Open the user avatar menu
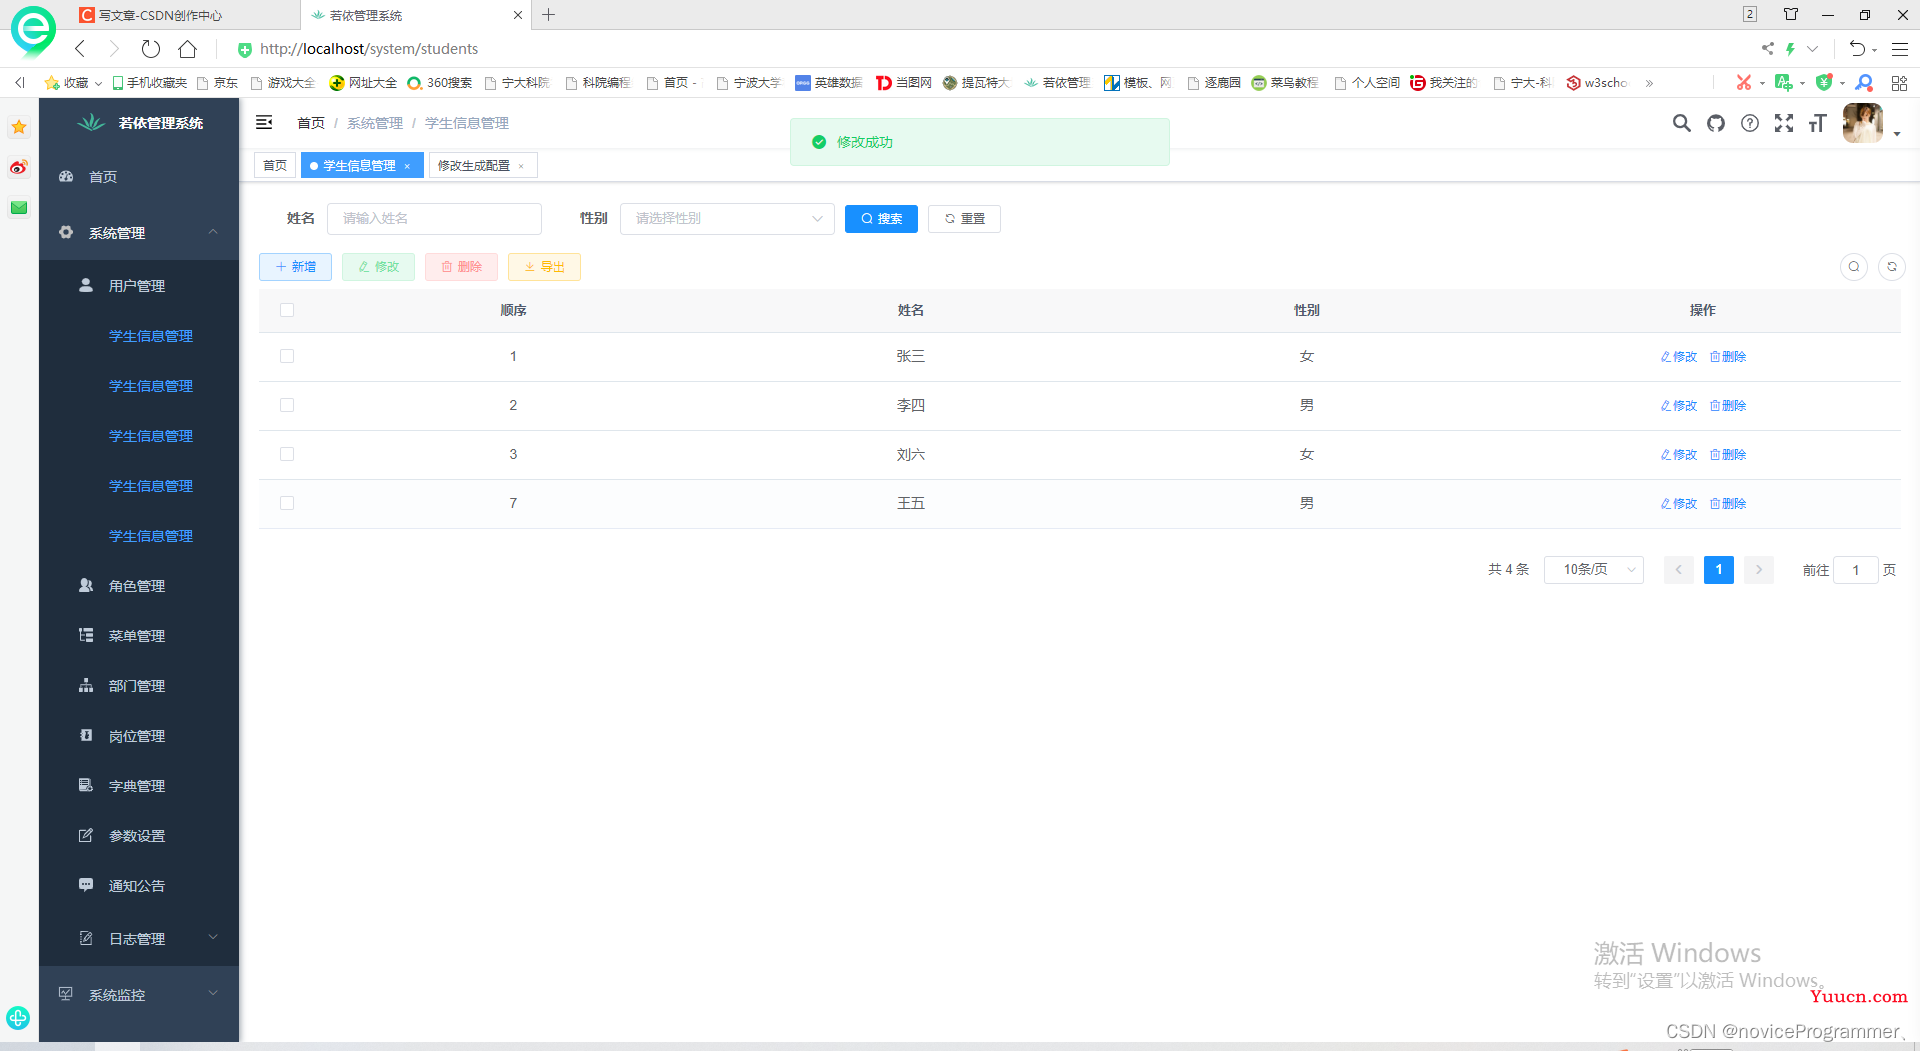Screen dimensions: 1920x1051 coord(1862,123)
